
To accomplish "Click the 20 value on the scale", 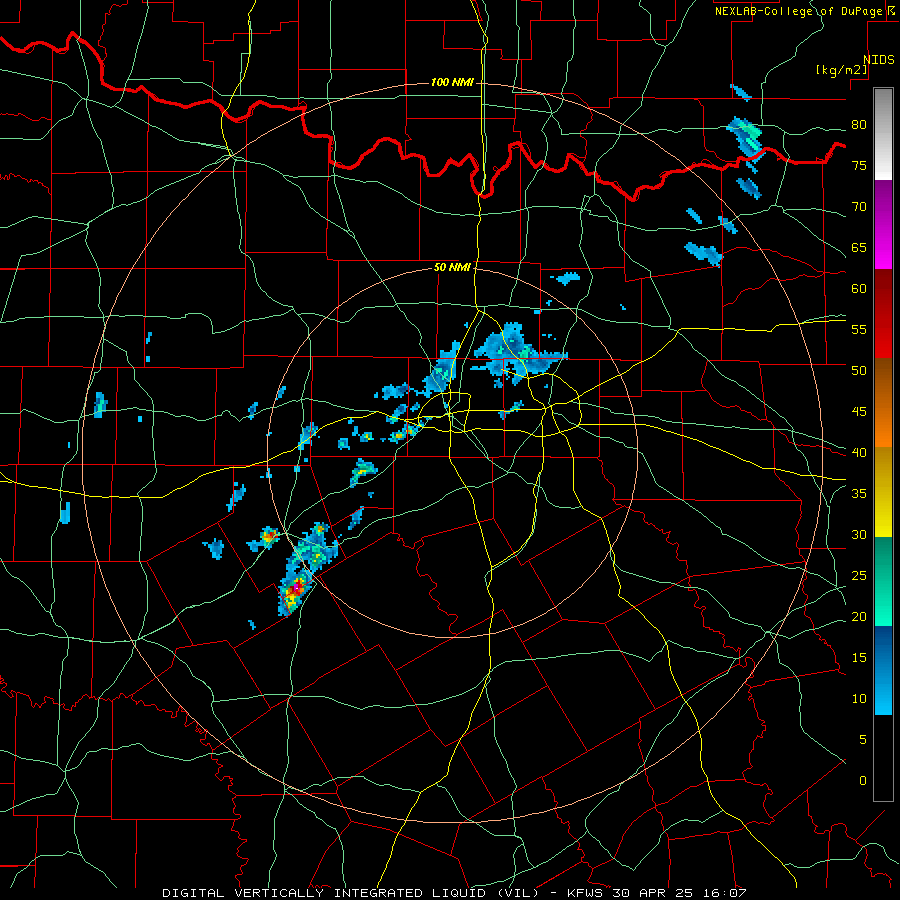I will (859, 616).
